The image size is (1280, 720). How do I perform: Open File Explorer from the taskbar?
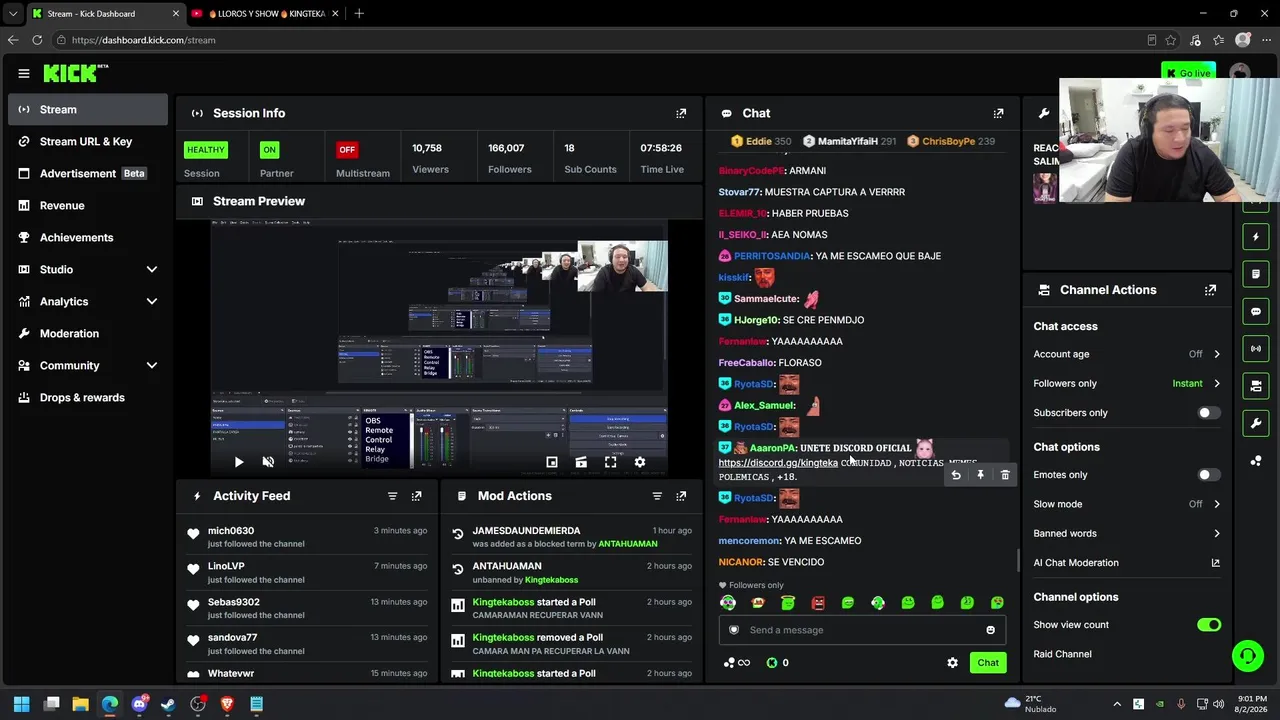pyautogui.click(x=81, y=704)
